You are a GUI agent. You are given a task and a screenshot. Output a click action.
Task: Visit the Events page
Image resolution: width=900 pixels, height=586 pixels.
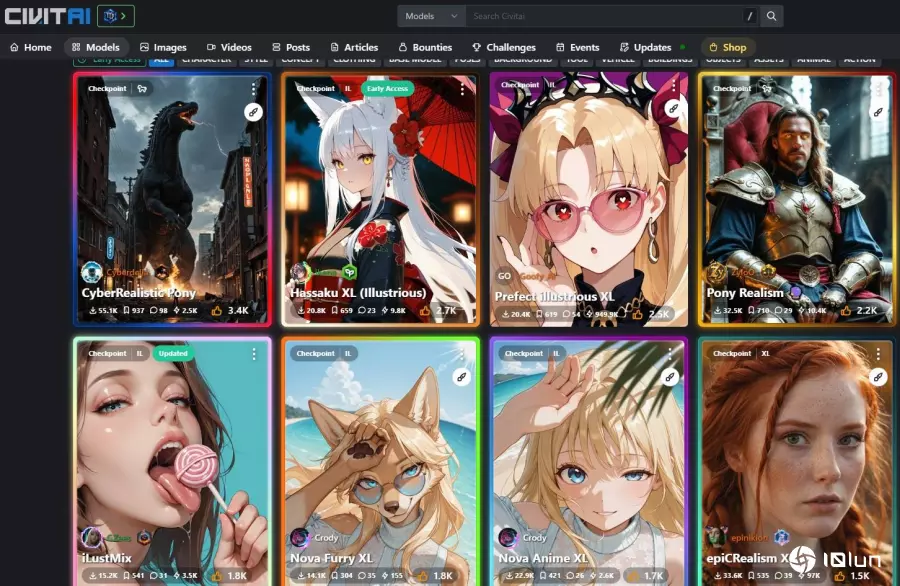pyautogui.click(x=577, y=47)
